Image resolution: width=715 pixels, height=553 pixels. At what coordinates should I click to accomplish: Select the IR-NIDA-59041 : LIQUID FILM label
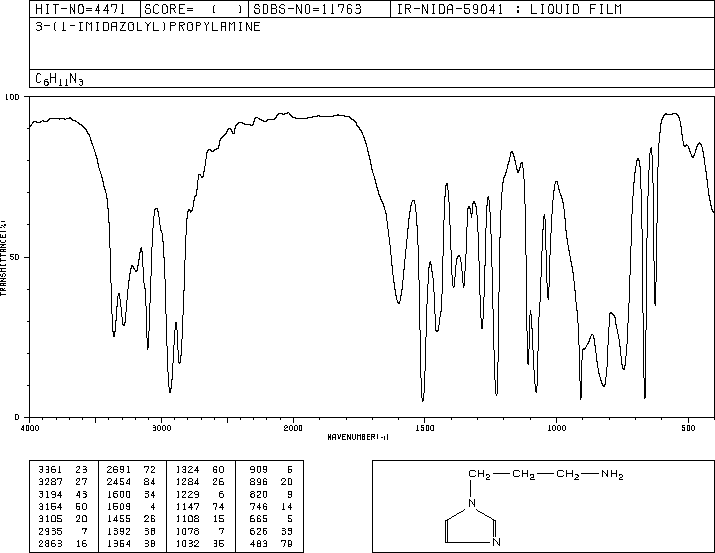(509, 9)
